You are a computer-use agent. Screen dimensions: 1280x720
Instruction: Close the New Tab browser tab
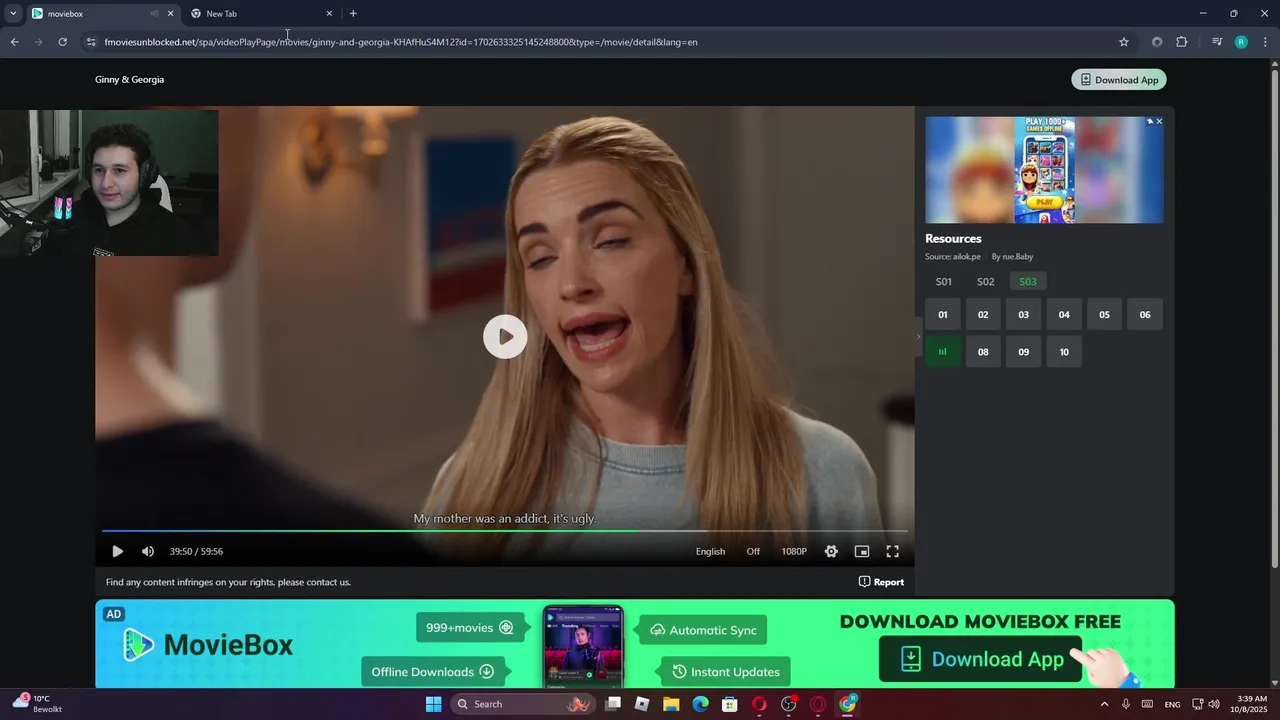point(329,14)
